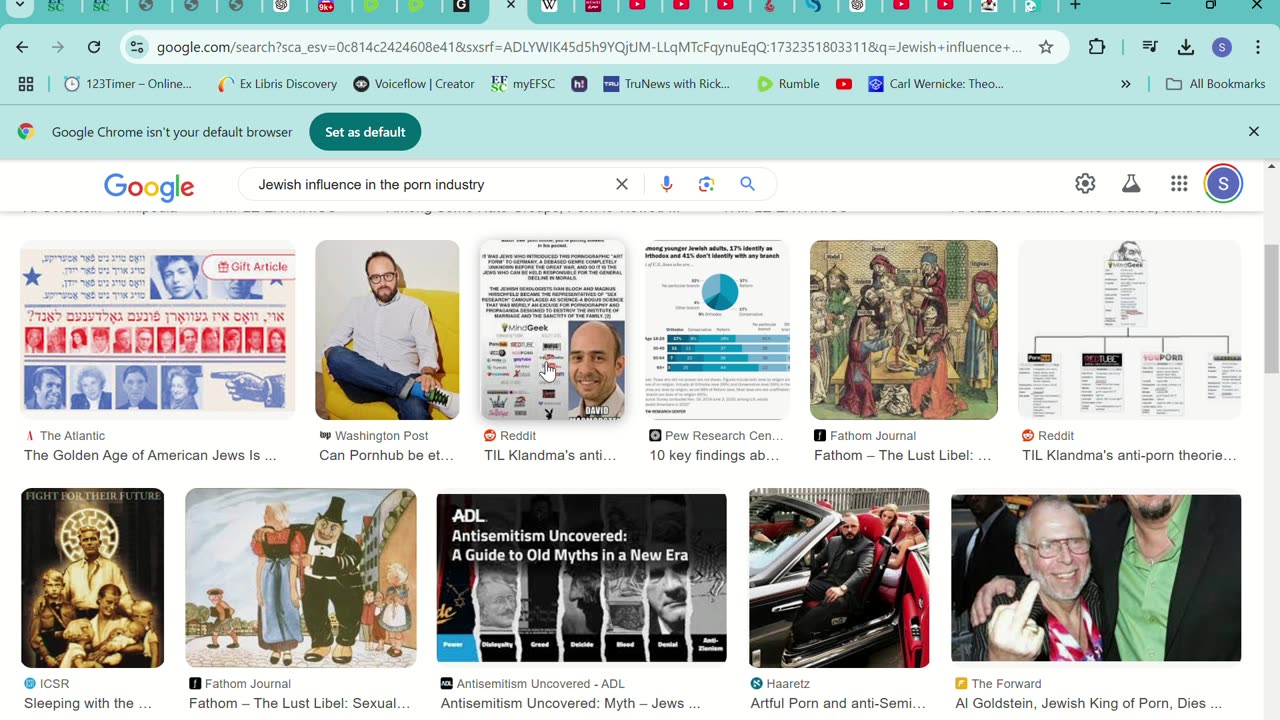Open 'Can Pornhub be et...' result title
This screenshot has height=720, width=1280.
pos(386,455)
